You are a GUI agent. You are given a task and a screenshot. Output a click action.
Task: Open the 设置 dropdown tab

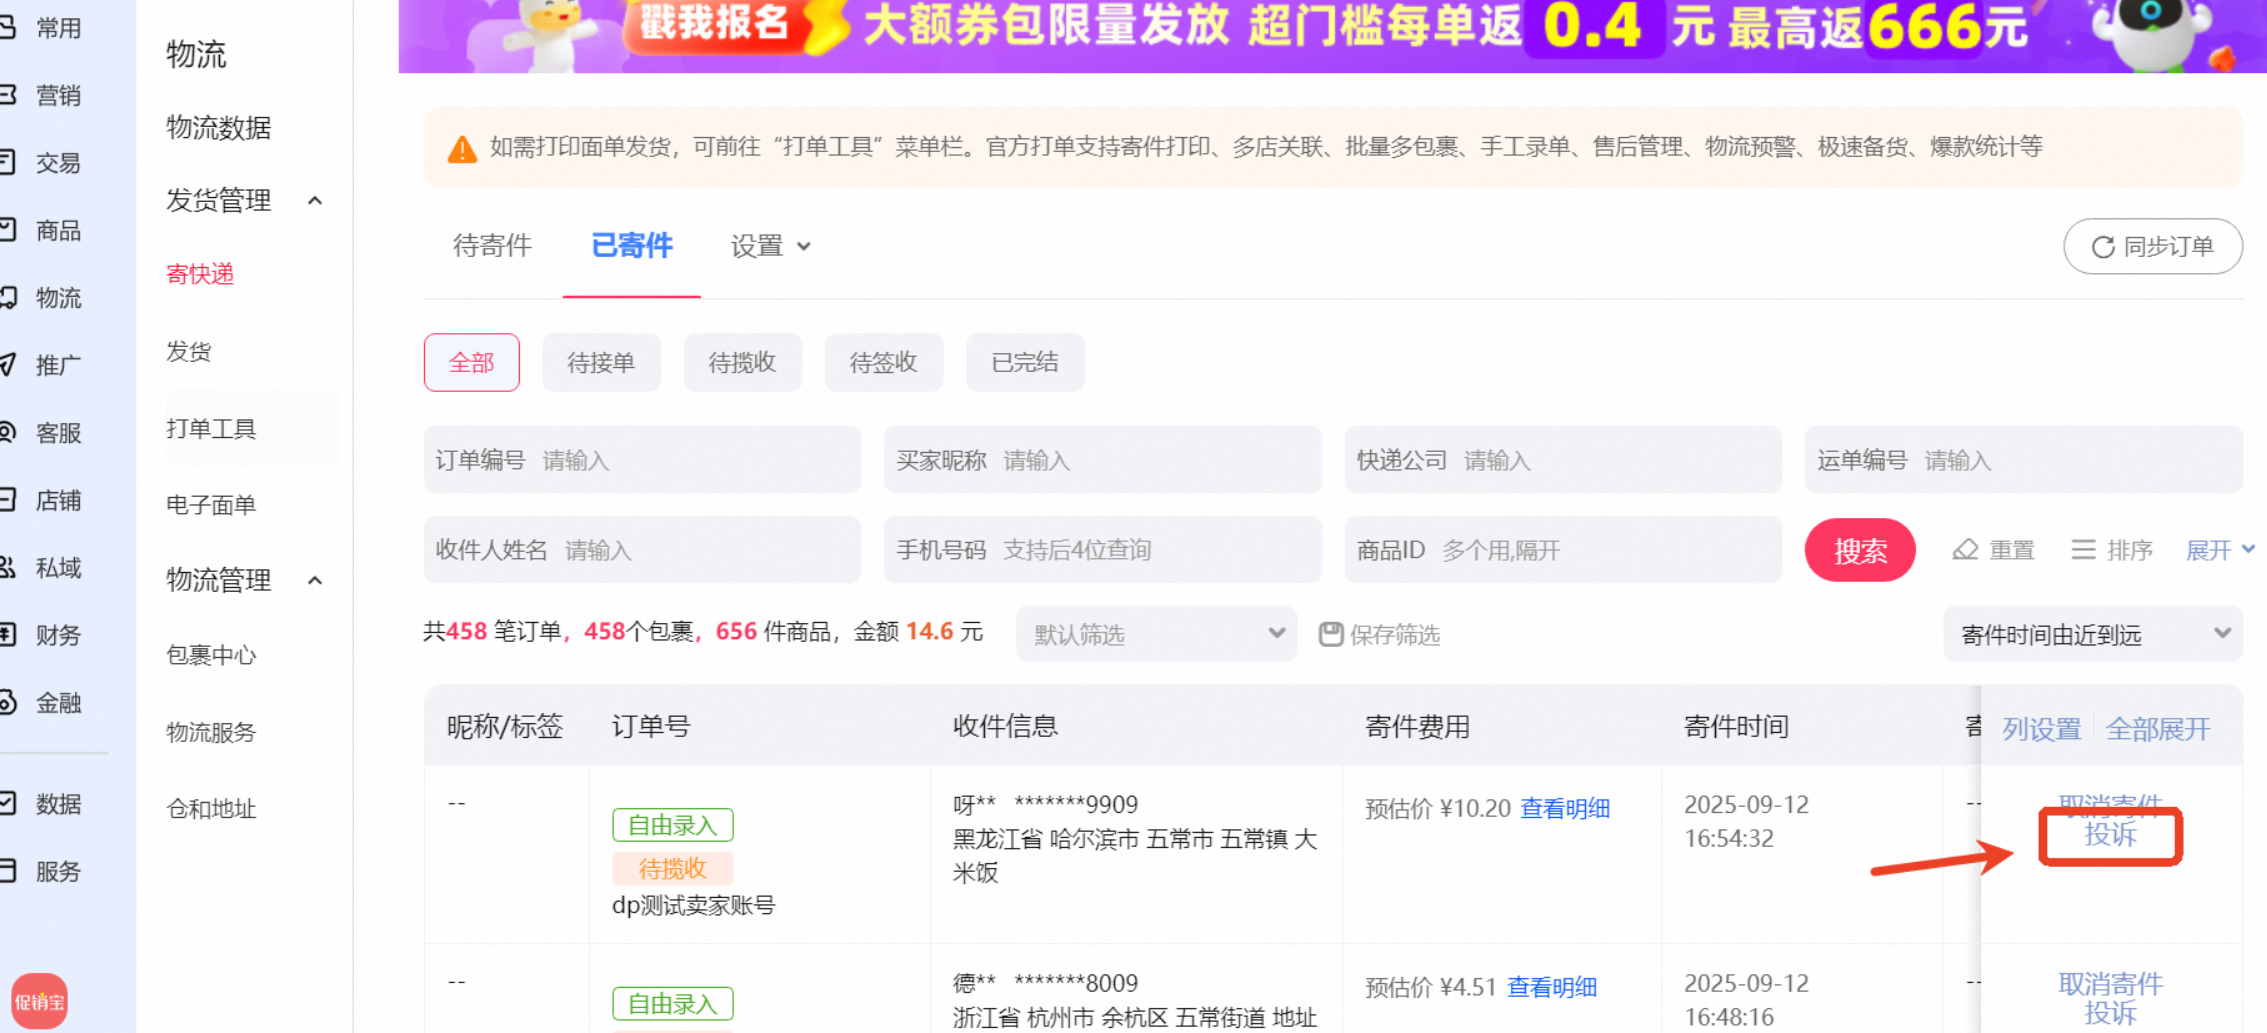pos(770,246)
